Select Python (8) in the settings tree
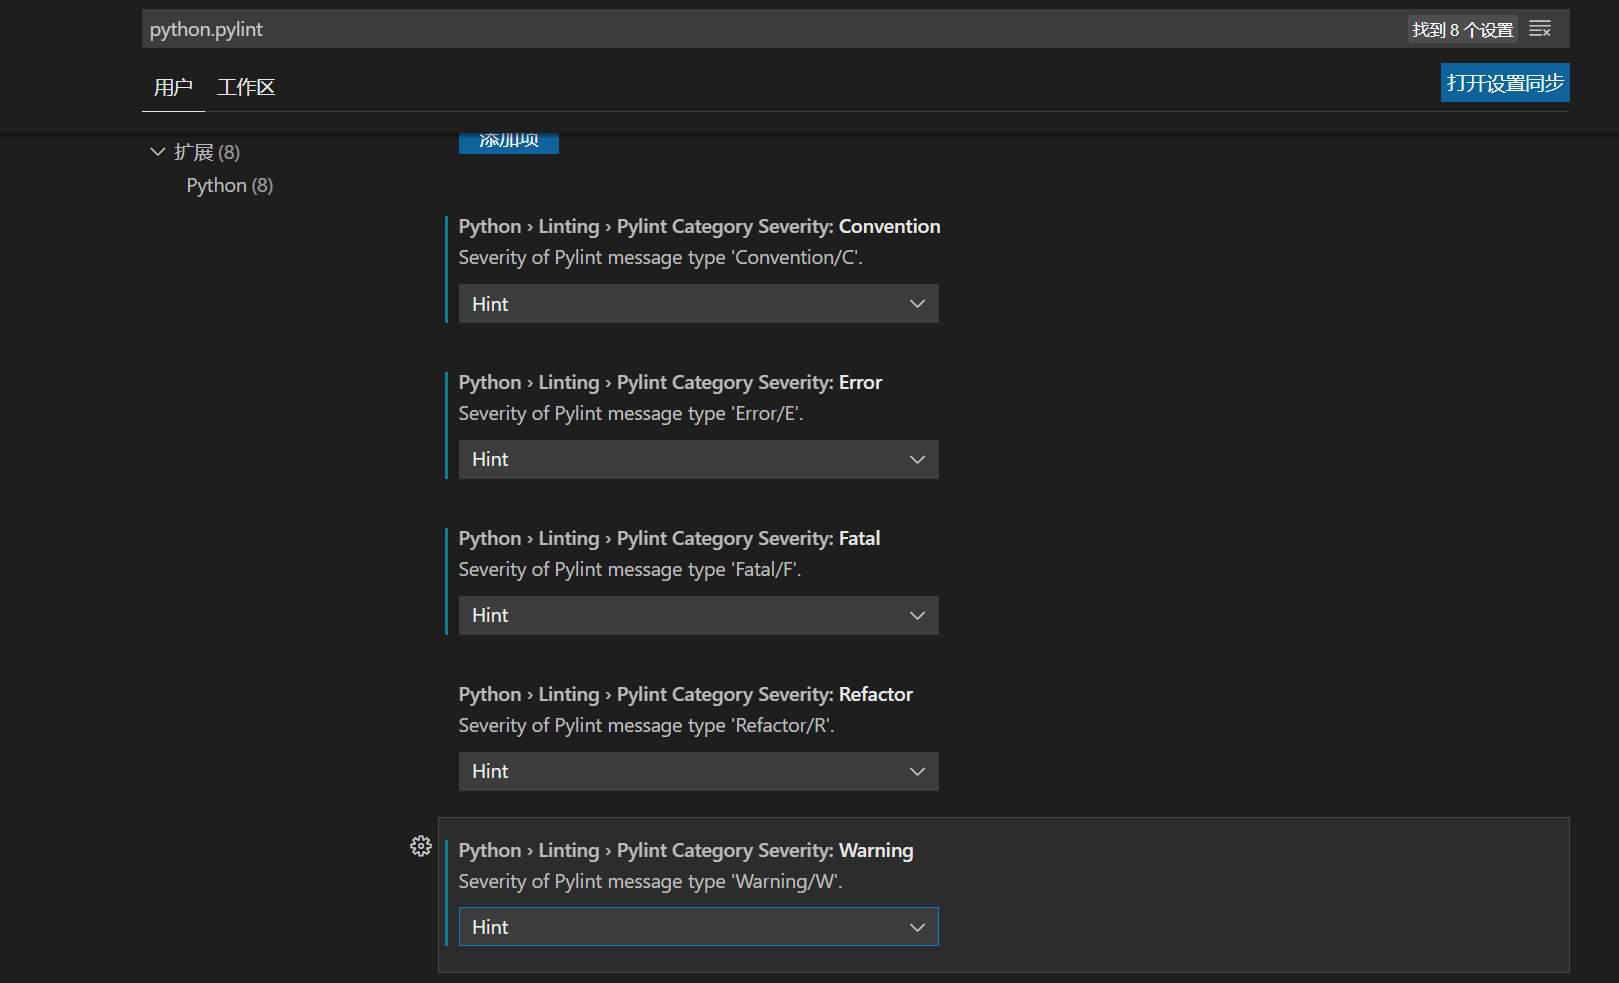 point(230,185)
